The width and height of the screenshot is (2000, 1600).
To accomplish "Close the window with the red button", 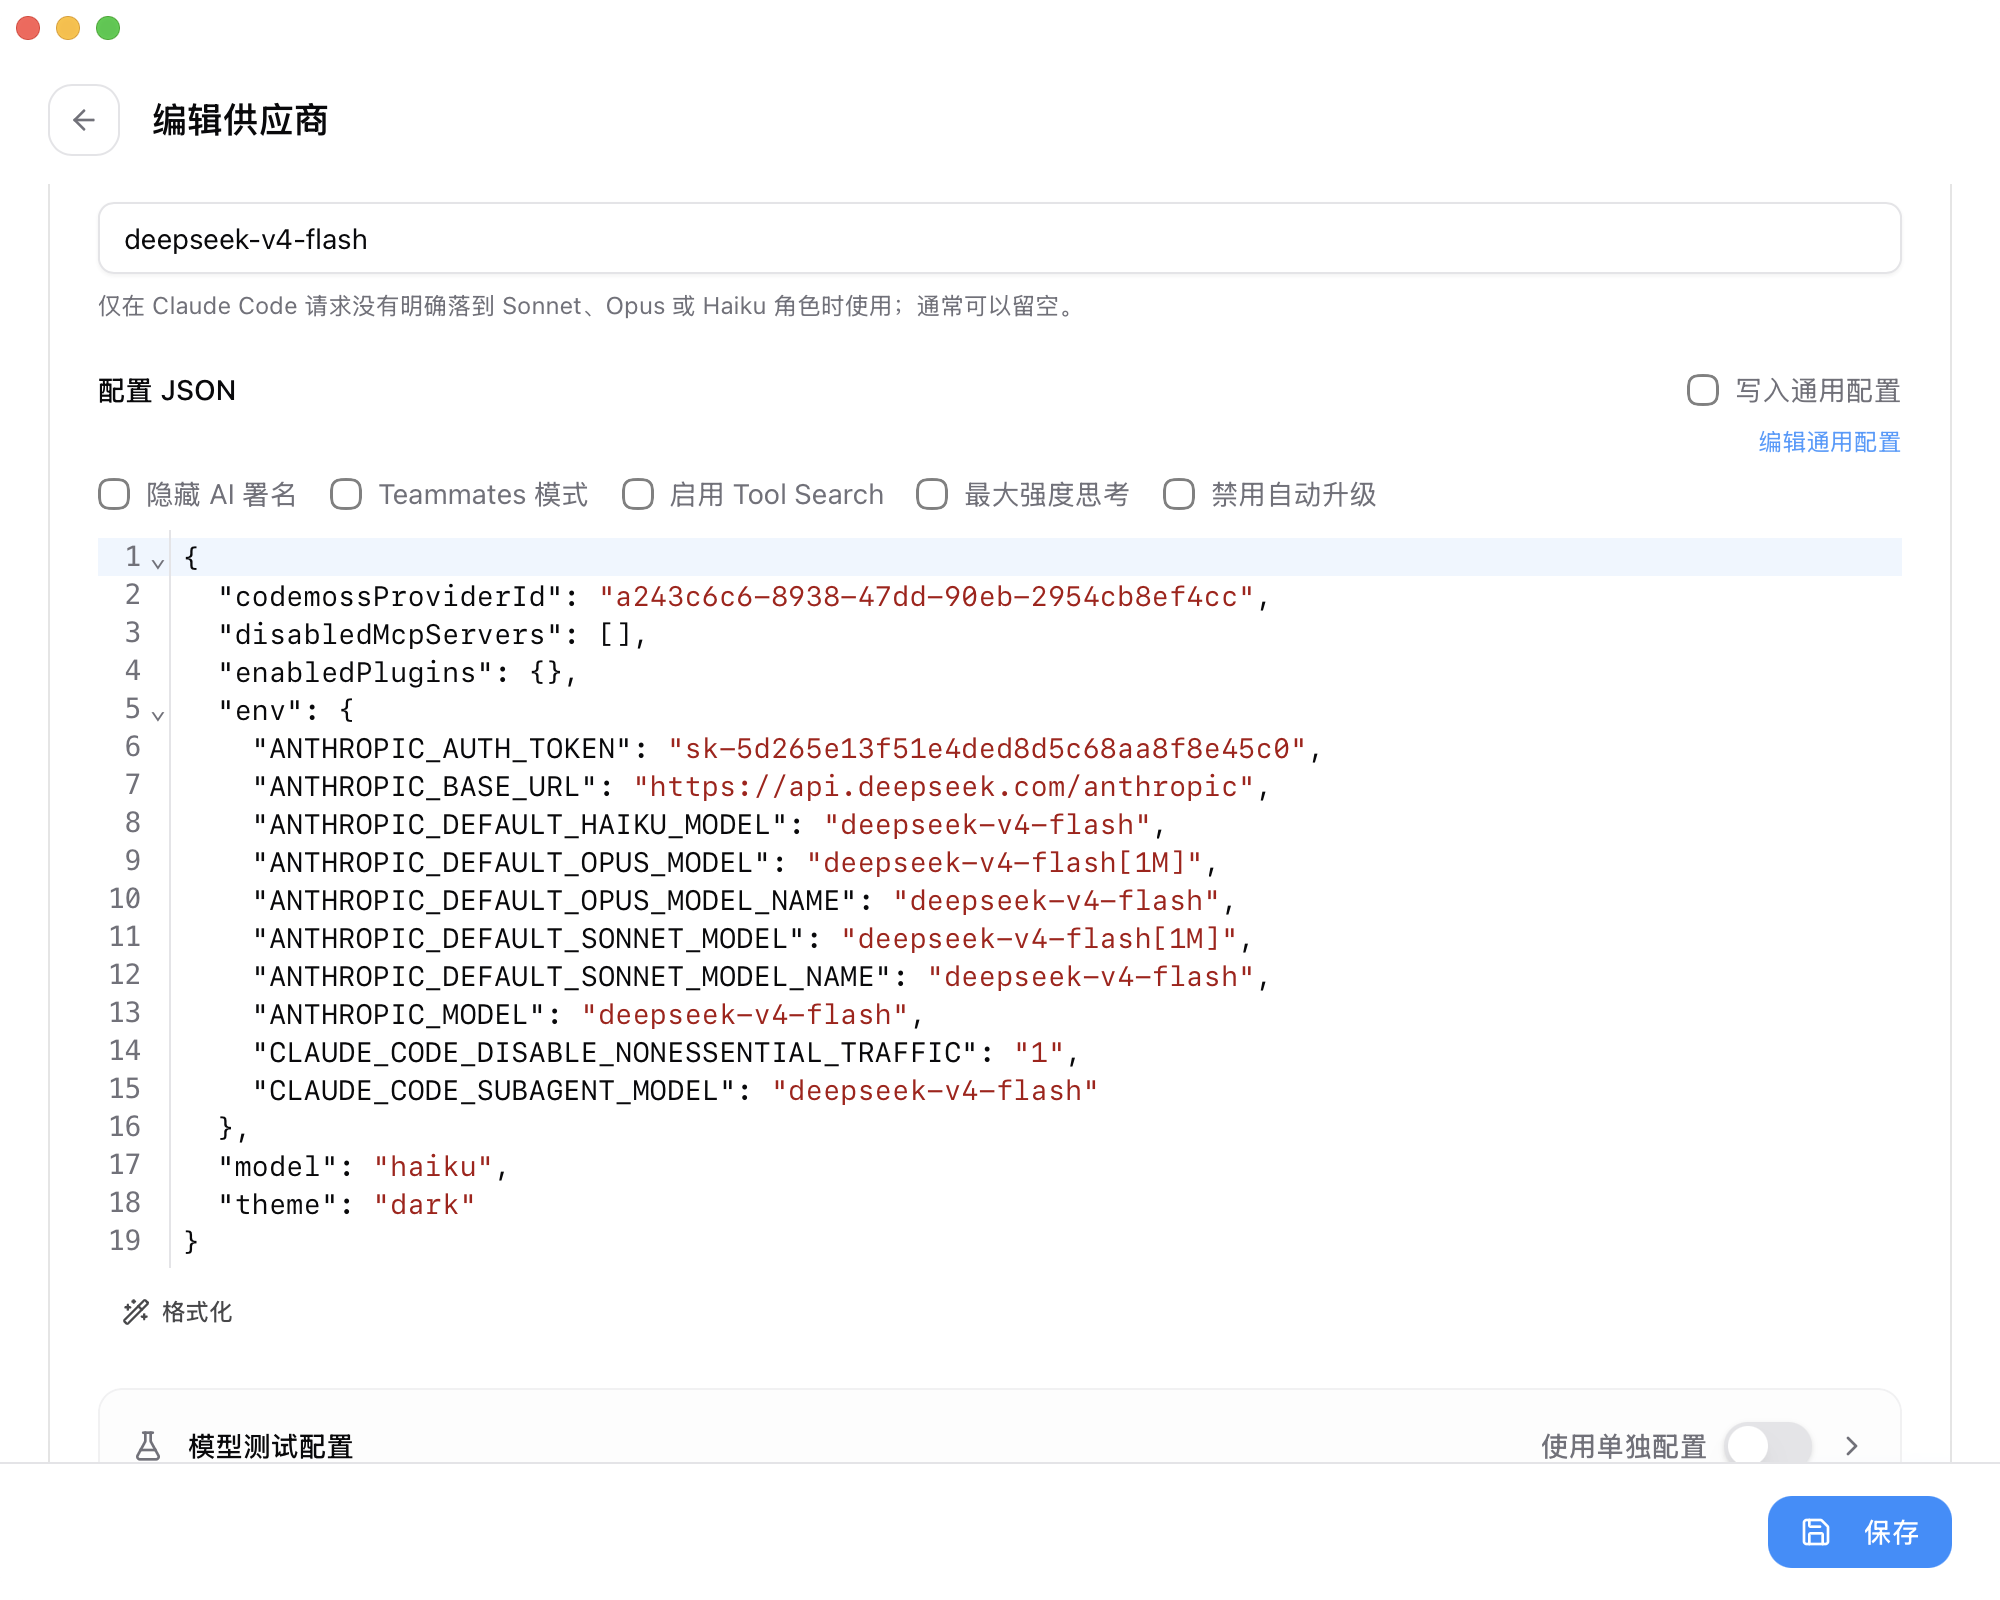I will pyautogui.click(x=28, y=28).
